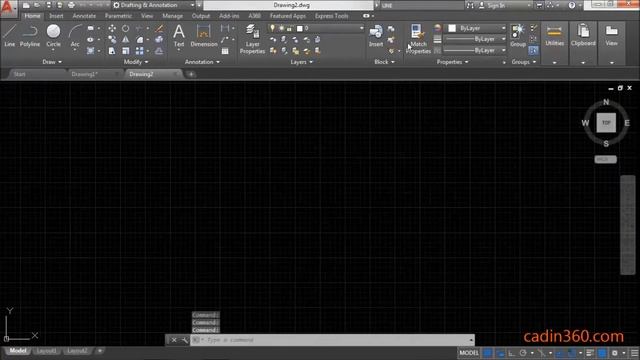Toggle layer lock icon
Viewport: 640px width, 360px height.
289,28
